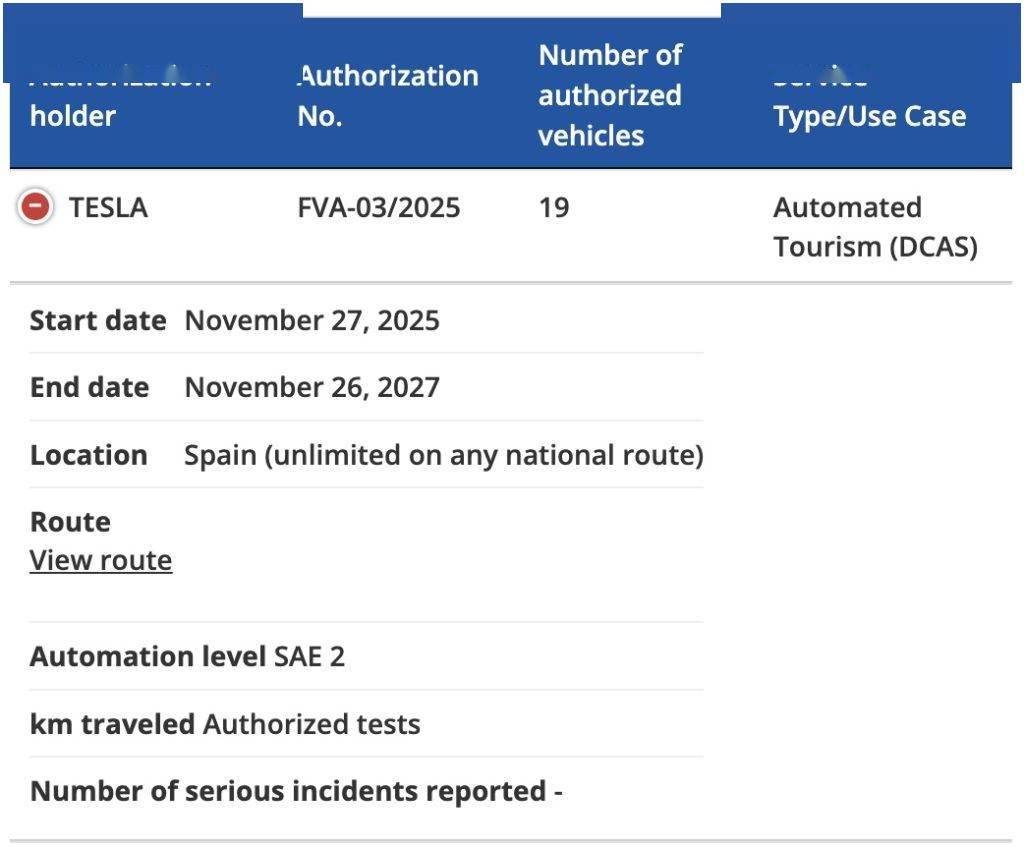Viewport: 1024px width, 849px height.
Task: Click the Start date label
Action: point(98,320)
